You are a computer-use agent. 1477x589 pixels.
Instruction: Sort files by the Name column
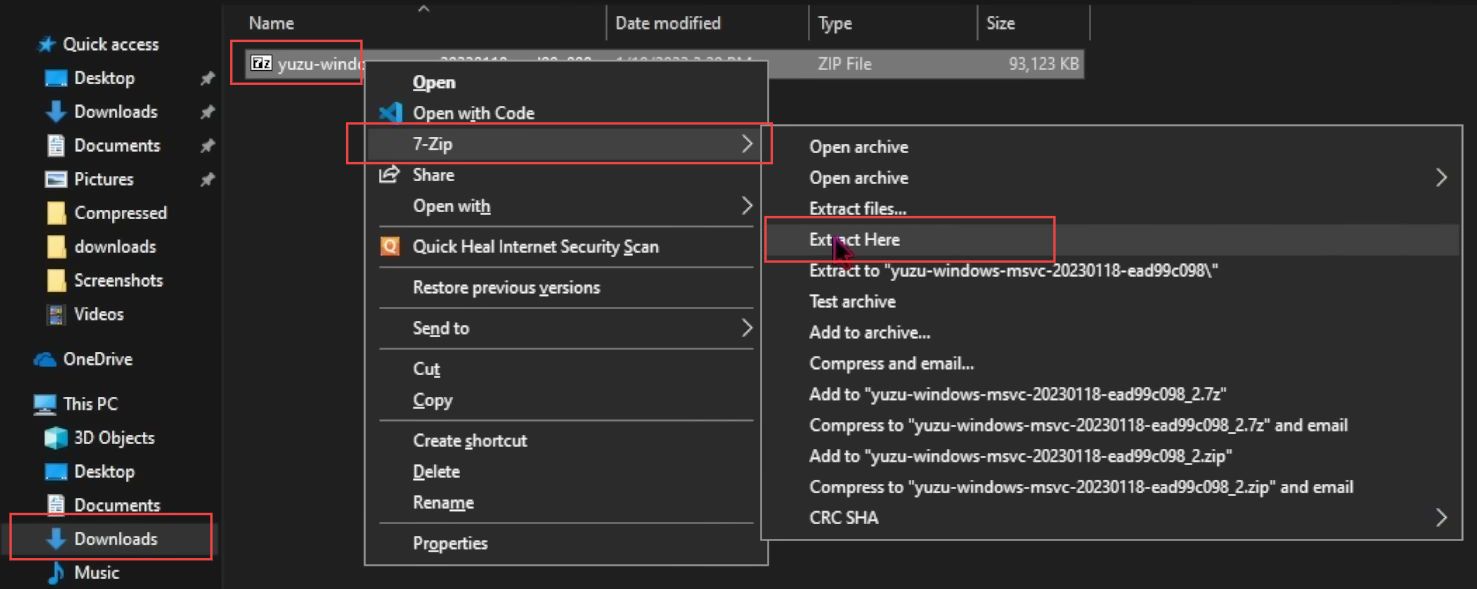coord(271,22)
